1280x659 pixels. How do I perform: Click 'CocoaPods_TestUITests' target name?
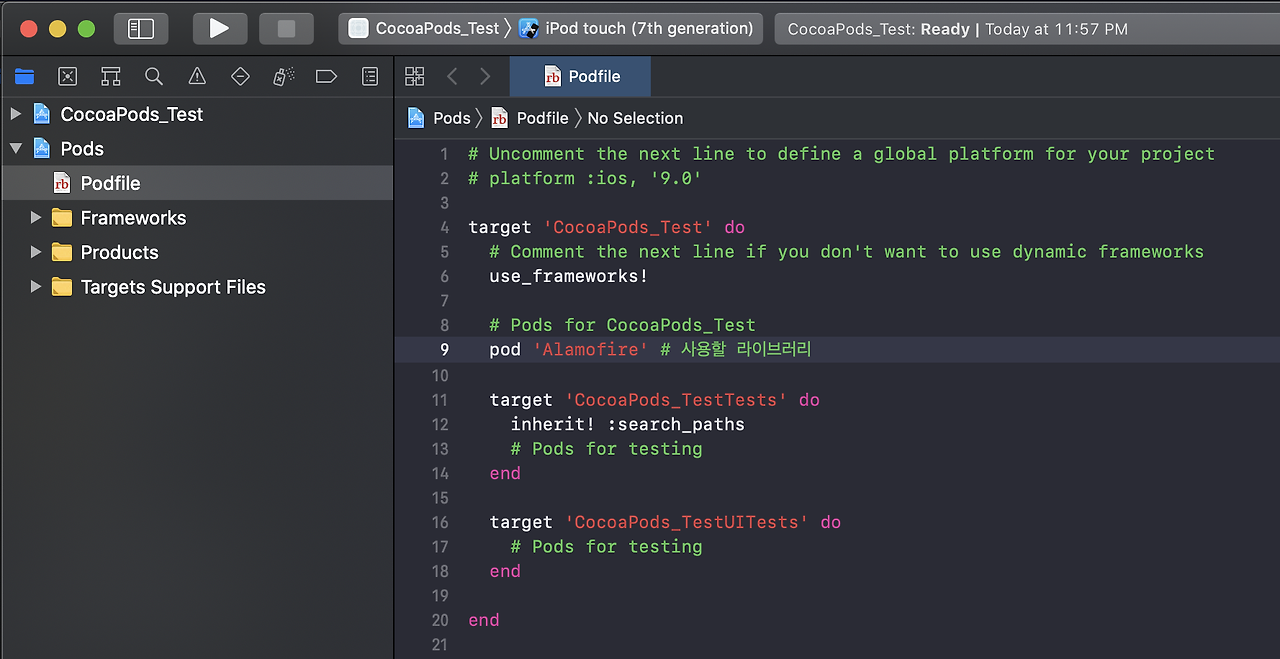(x=686, y=522)
